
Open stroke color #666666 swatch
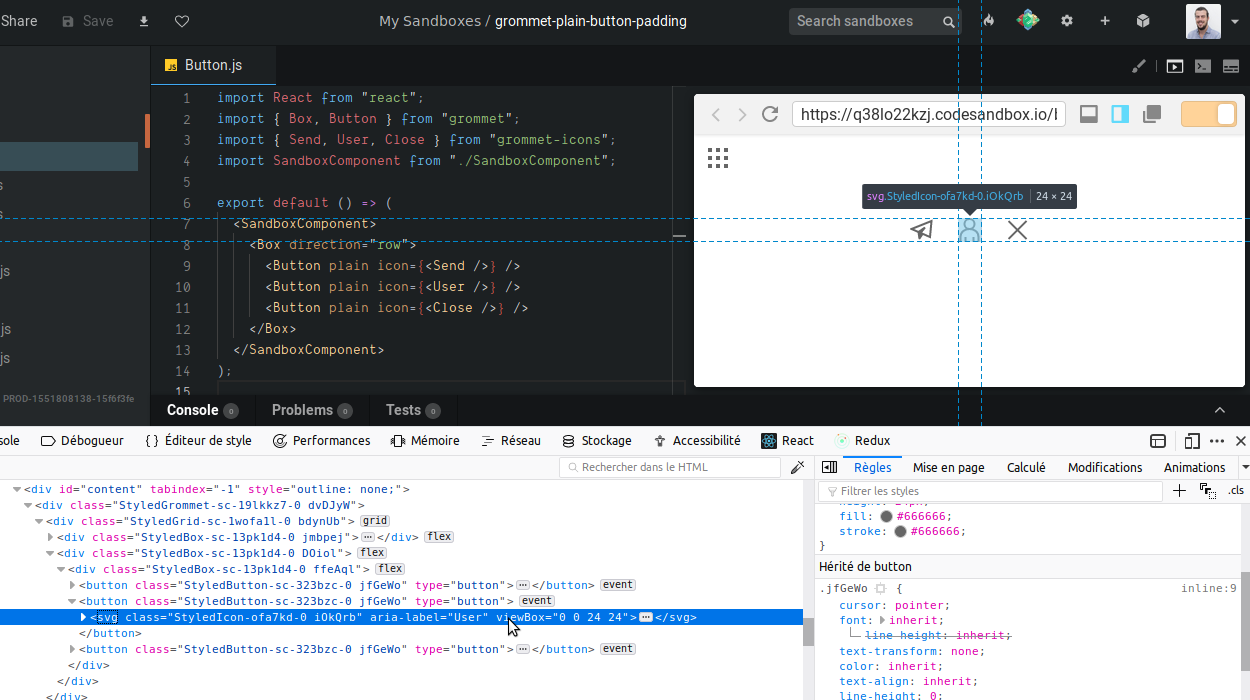point(900,532)
